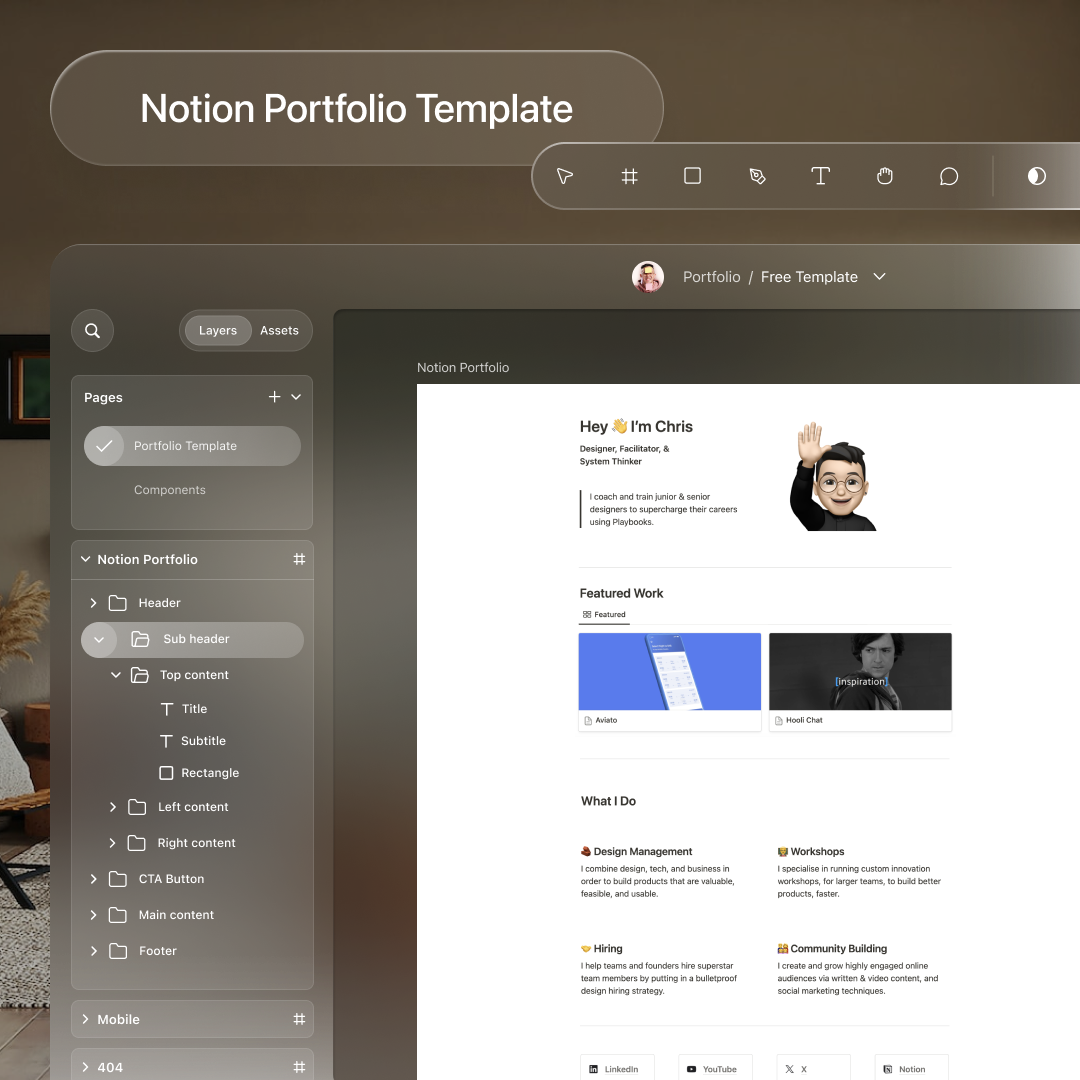The height and width of the screenshot is (1080, 1080).
Task: Click the frame icon beside 404
Action: pos(298,1067)
